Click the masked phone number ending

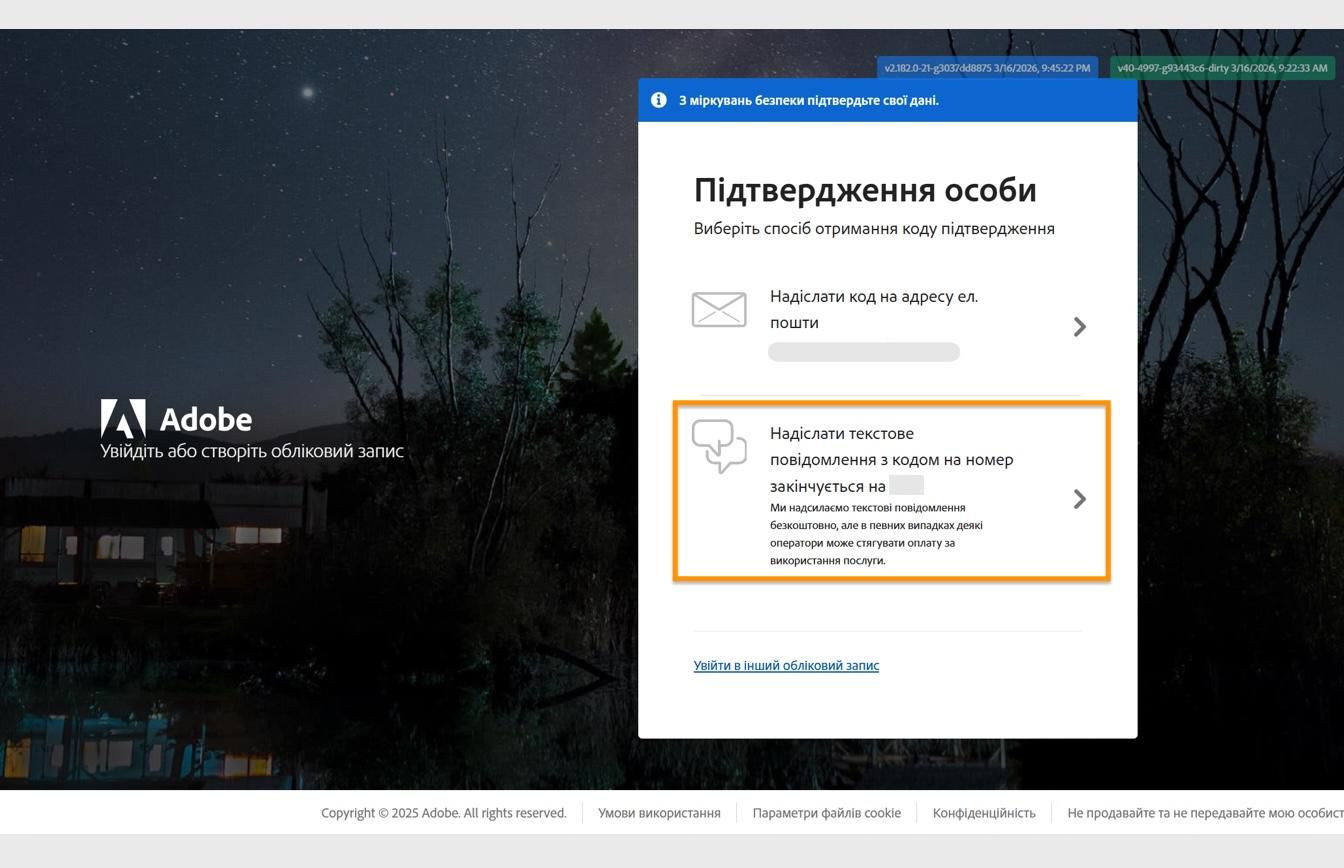908,484
